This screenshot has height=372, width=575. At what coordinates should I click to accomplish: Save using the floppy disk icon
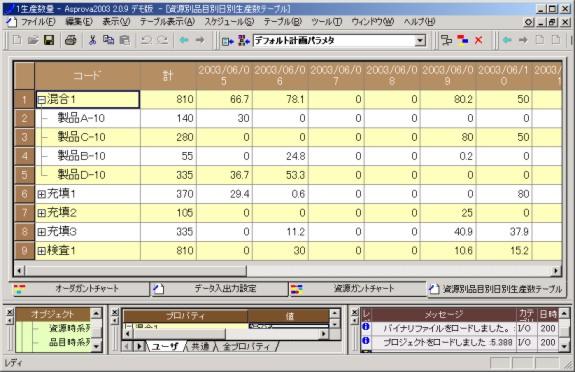tap(49, 40)
